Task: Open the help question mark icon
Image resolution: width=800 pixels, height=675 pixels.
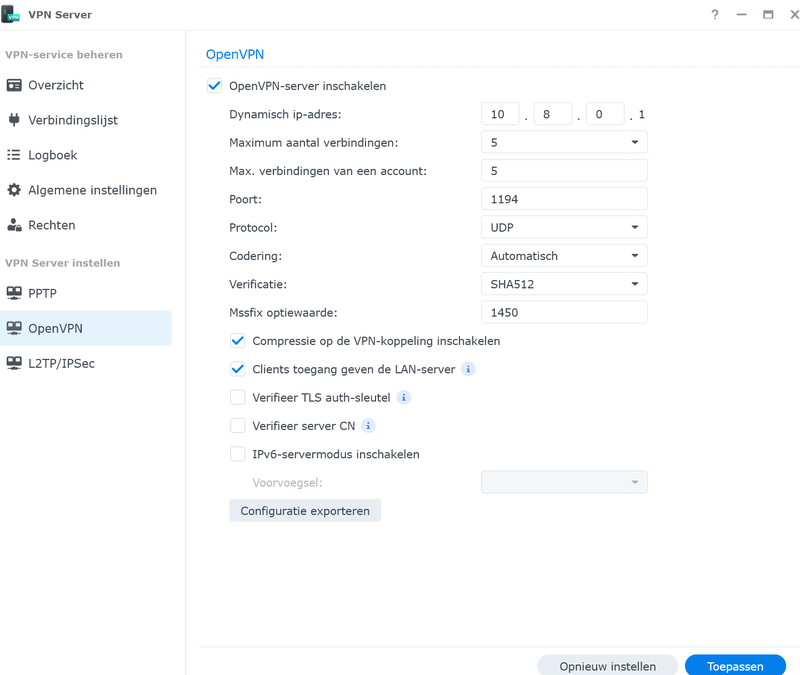Action: pyautogui.click(x=715, y=15)
